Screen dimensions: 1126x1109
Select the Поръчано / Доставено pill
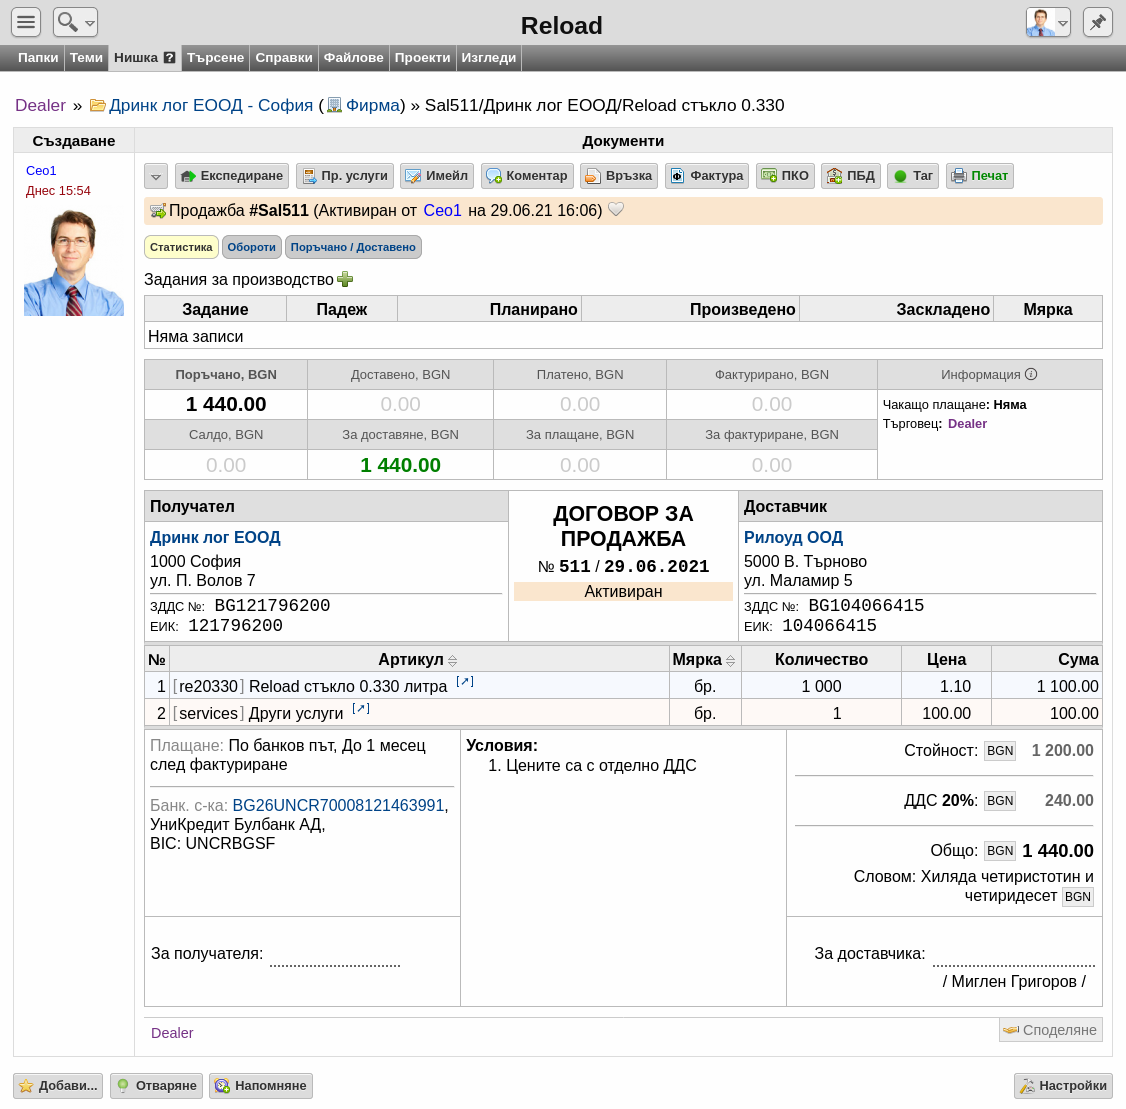pos(353,247)
